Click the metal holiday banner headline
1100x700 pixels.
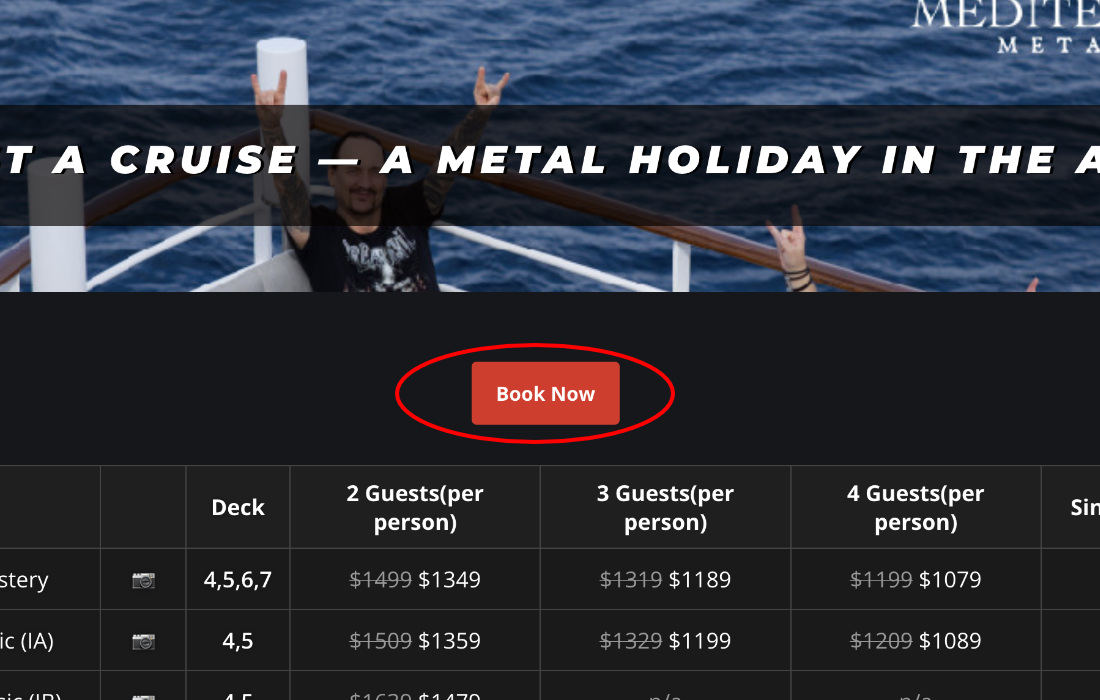550,160
